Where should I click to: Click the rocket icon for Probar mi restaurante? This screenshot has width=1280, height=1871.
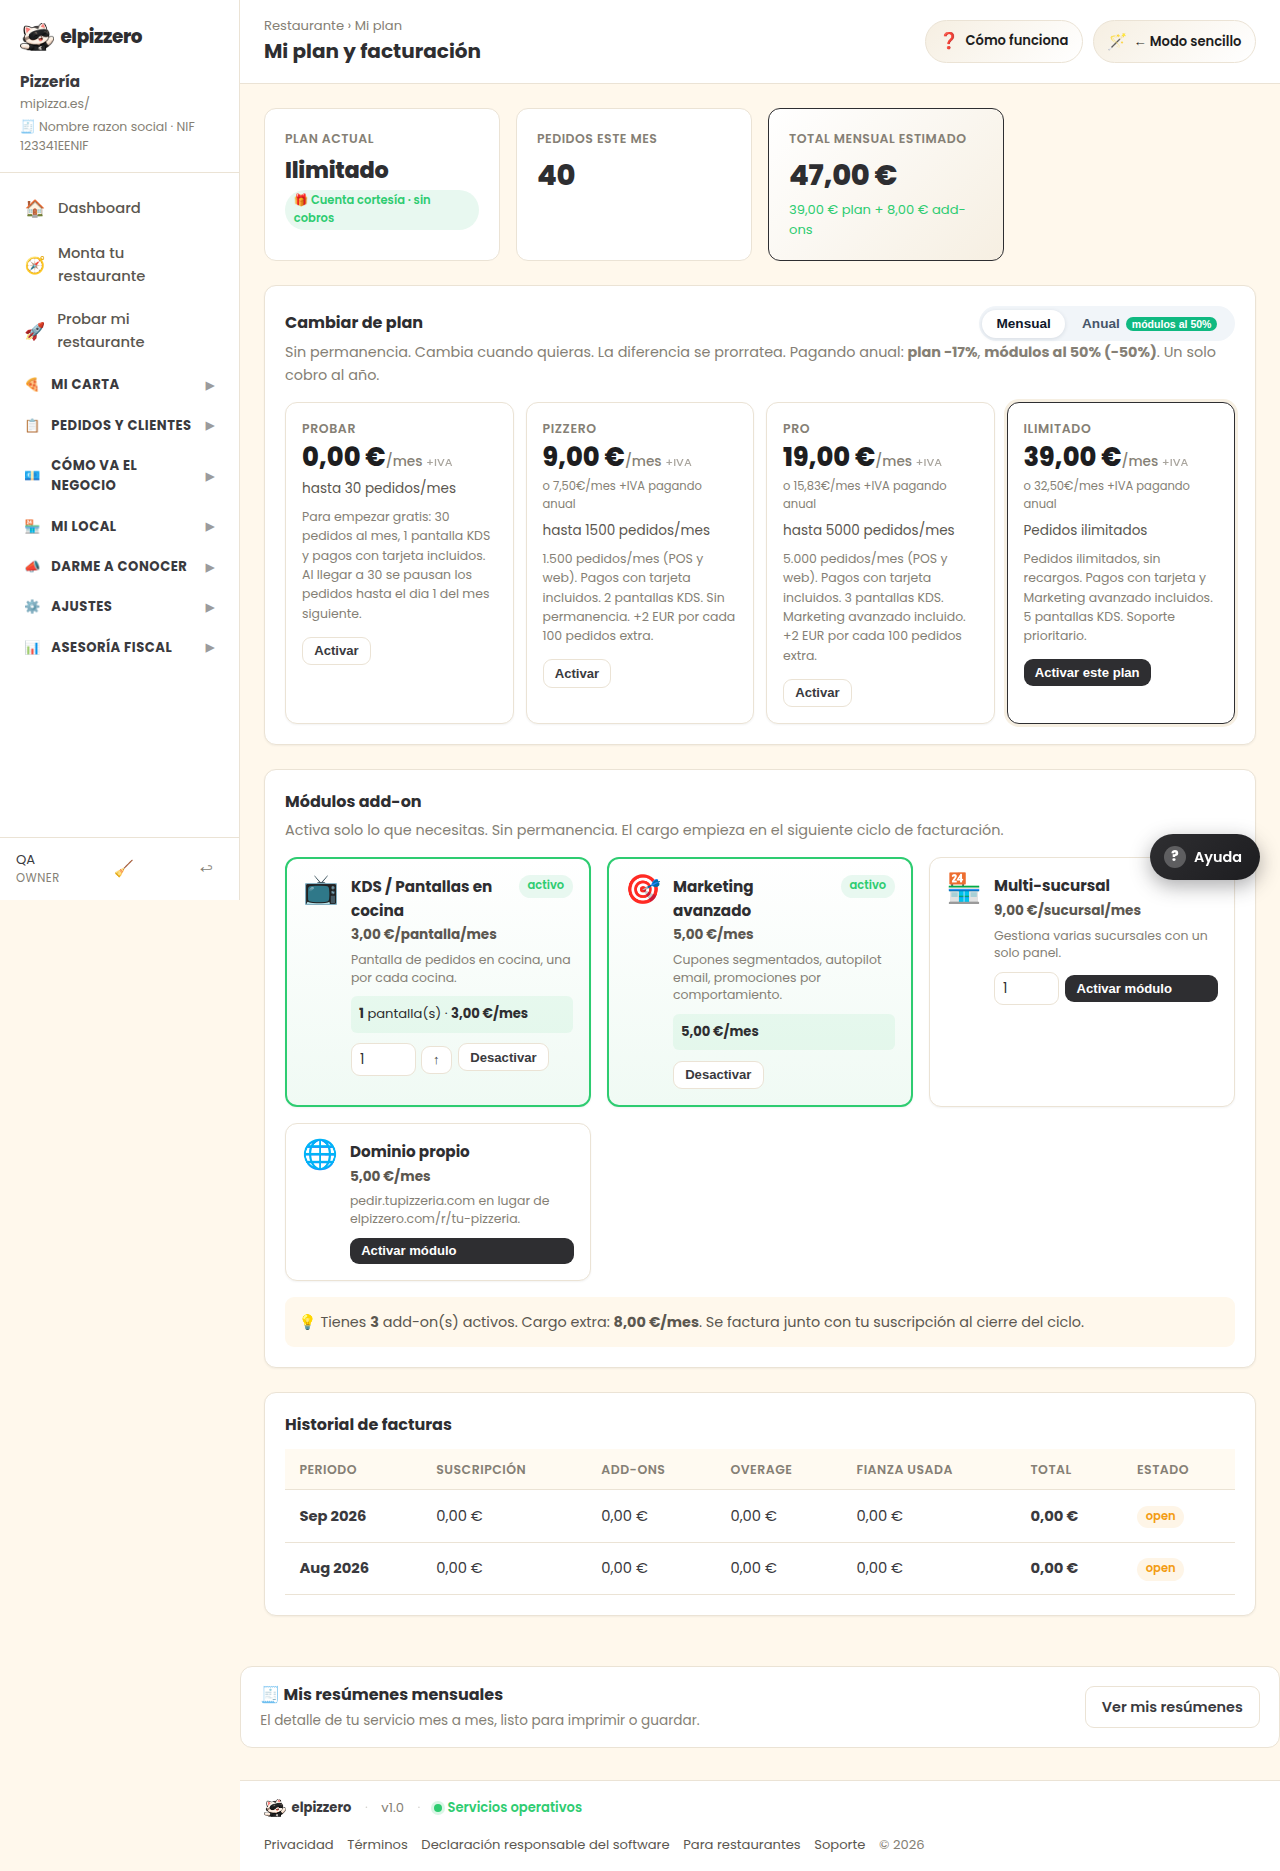click(35, 331)
